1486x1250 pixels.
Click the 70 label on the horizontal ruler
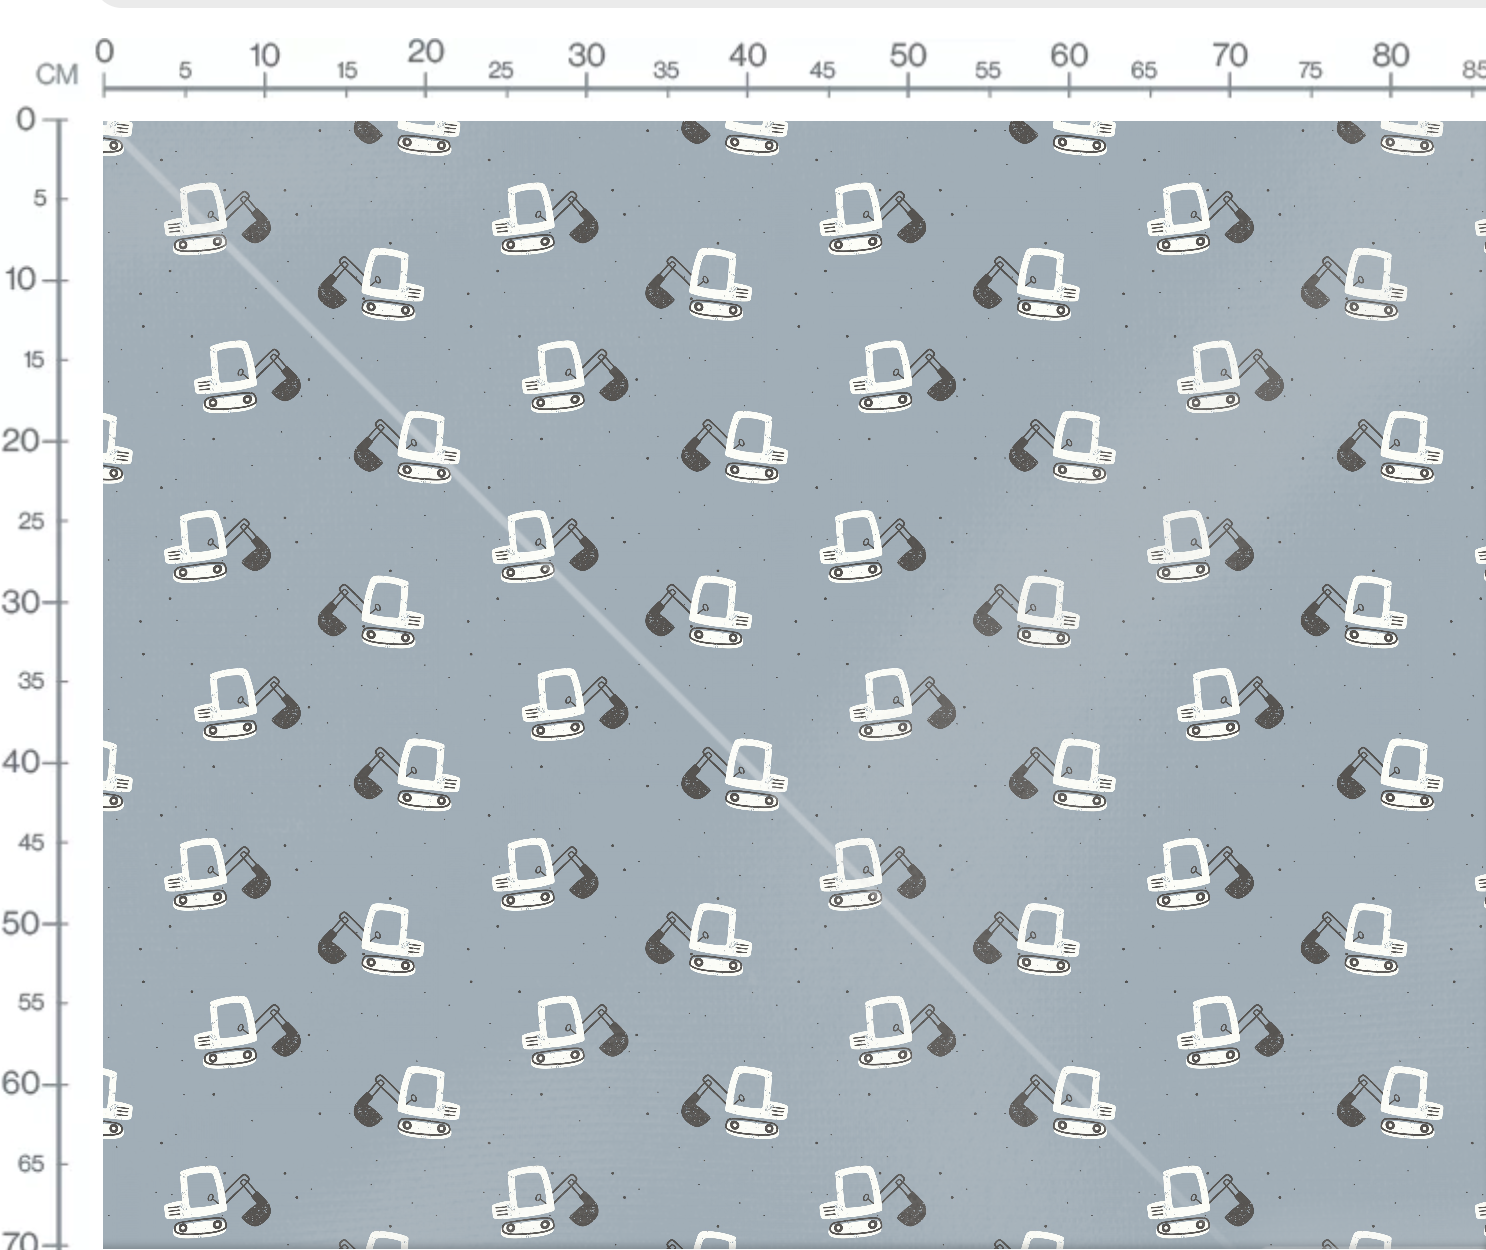pos(1230,55)
